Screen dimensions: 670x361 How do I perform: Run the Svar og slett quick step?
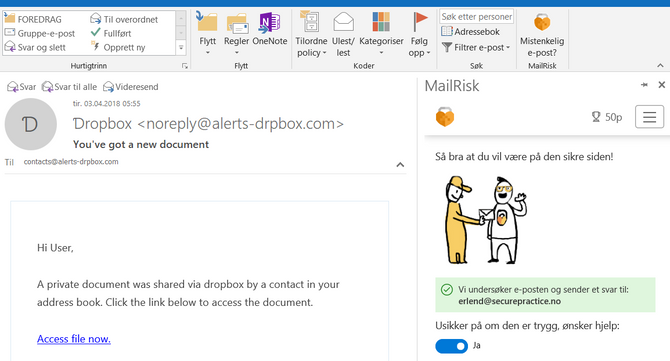(35, 47)
